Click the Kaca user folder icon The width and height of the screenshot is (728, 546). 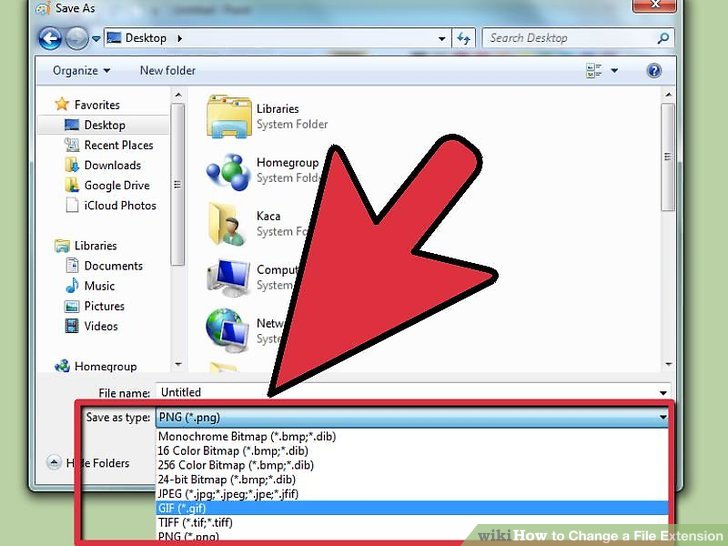(228, 225)
